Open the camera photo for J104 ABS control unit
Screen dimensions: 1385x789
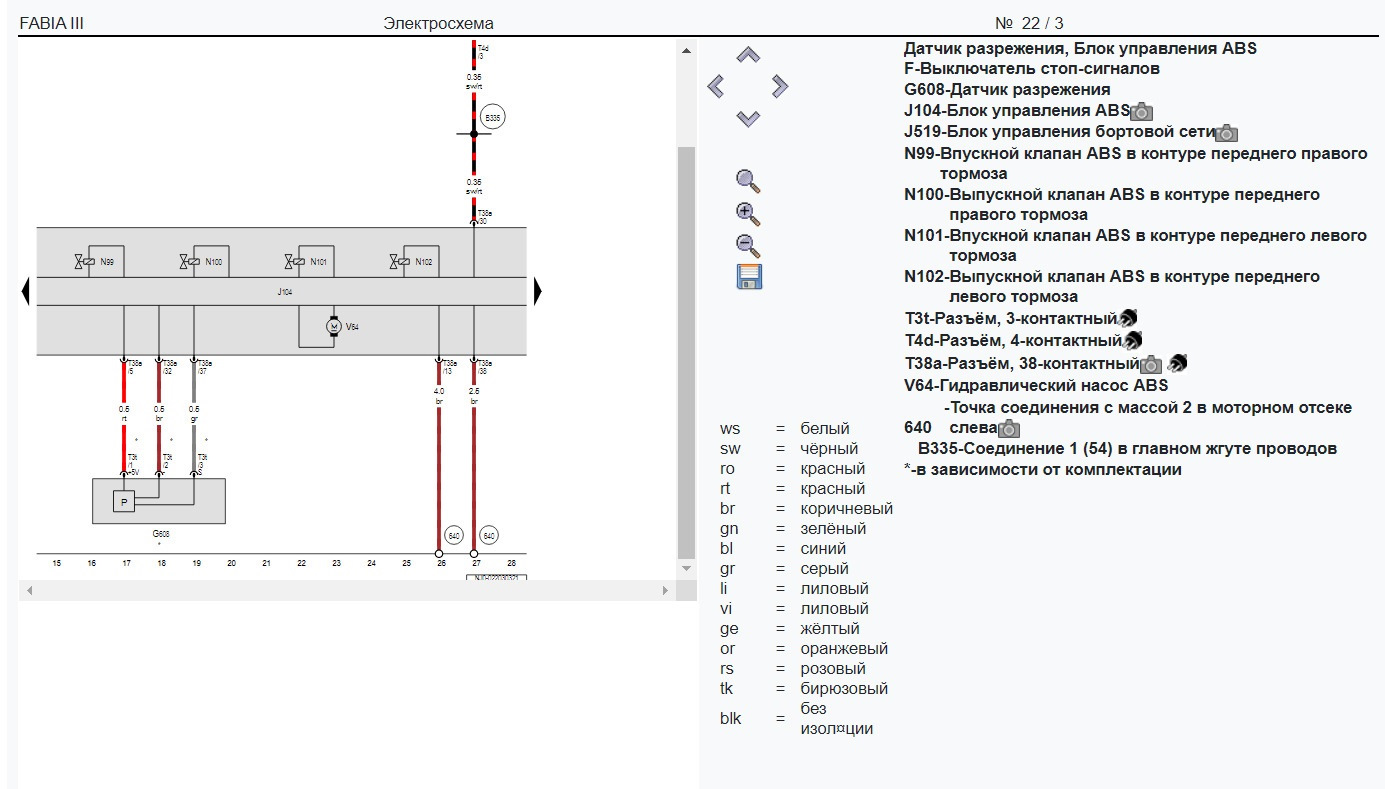(x=1141, y=112)
